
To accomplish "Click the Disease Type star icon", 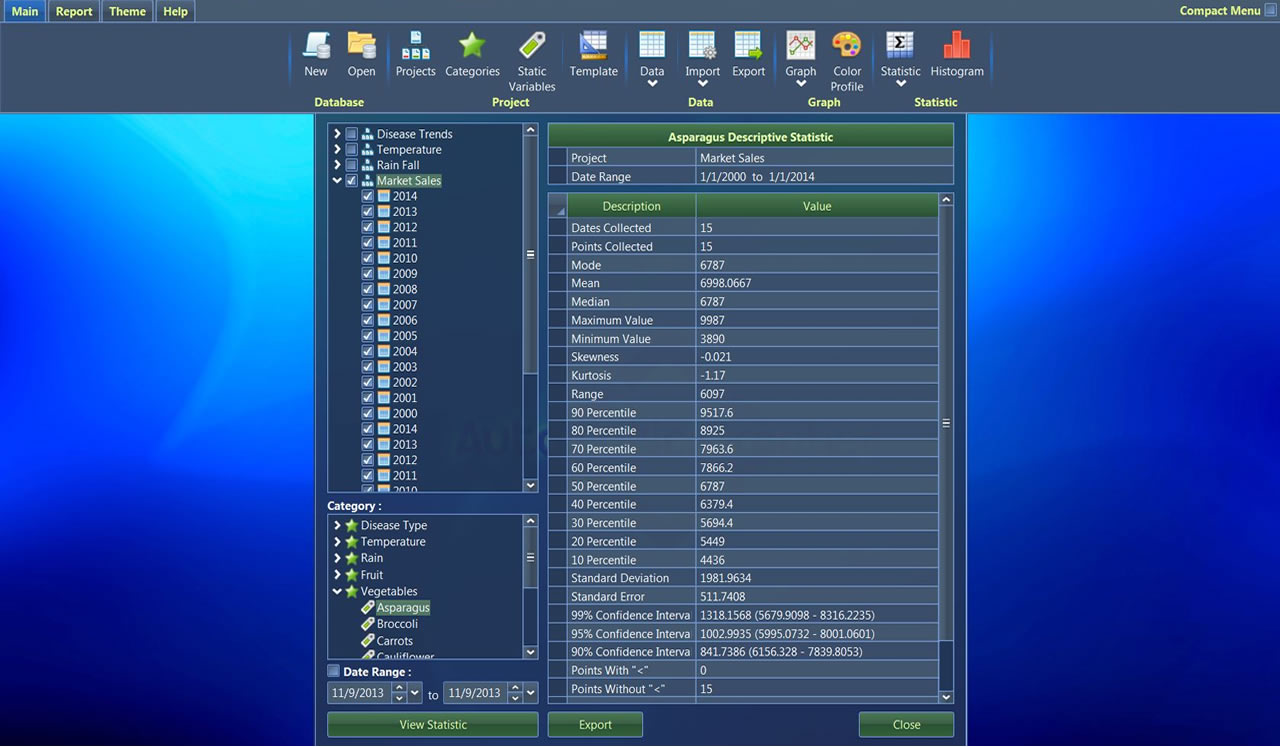I will coord(351,525).
